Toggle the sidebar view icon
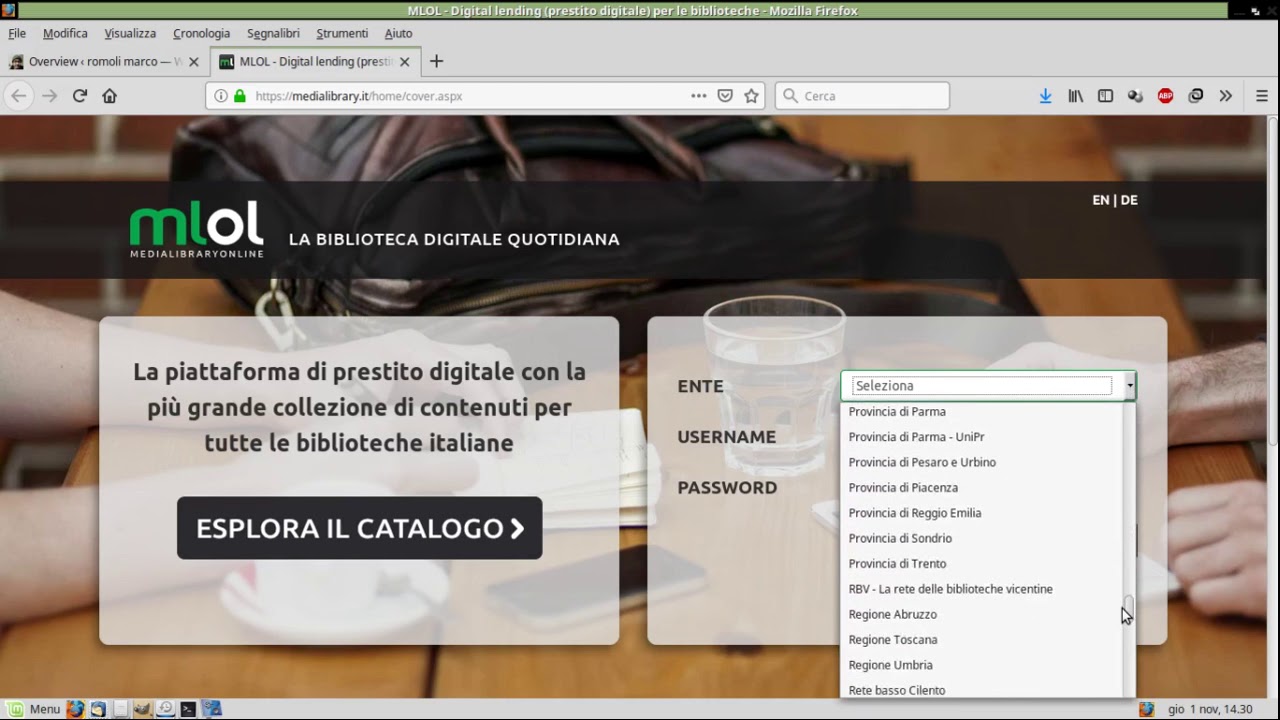Screen dimensions: 1280x720 (1105, 96)
